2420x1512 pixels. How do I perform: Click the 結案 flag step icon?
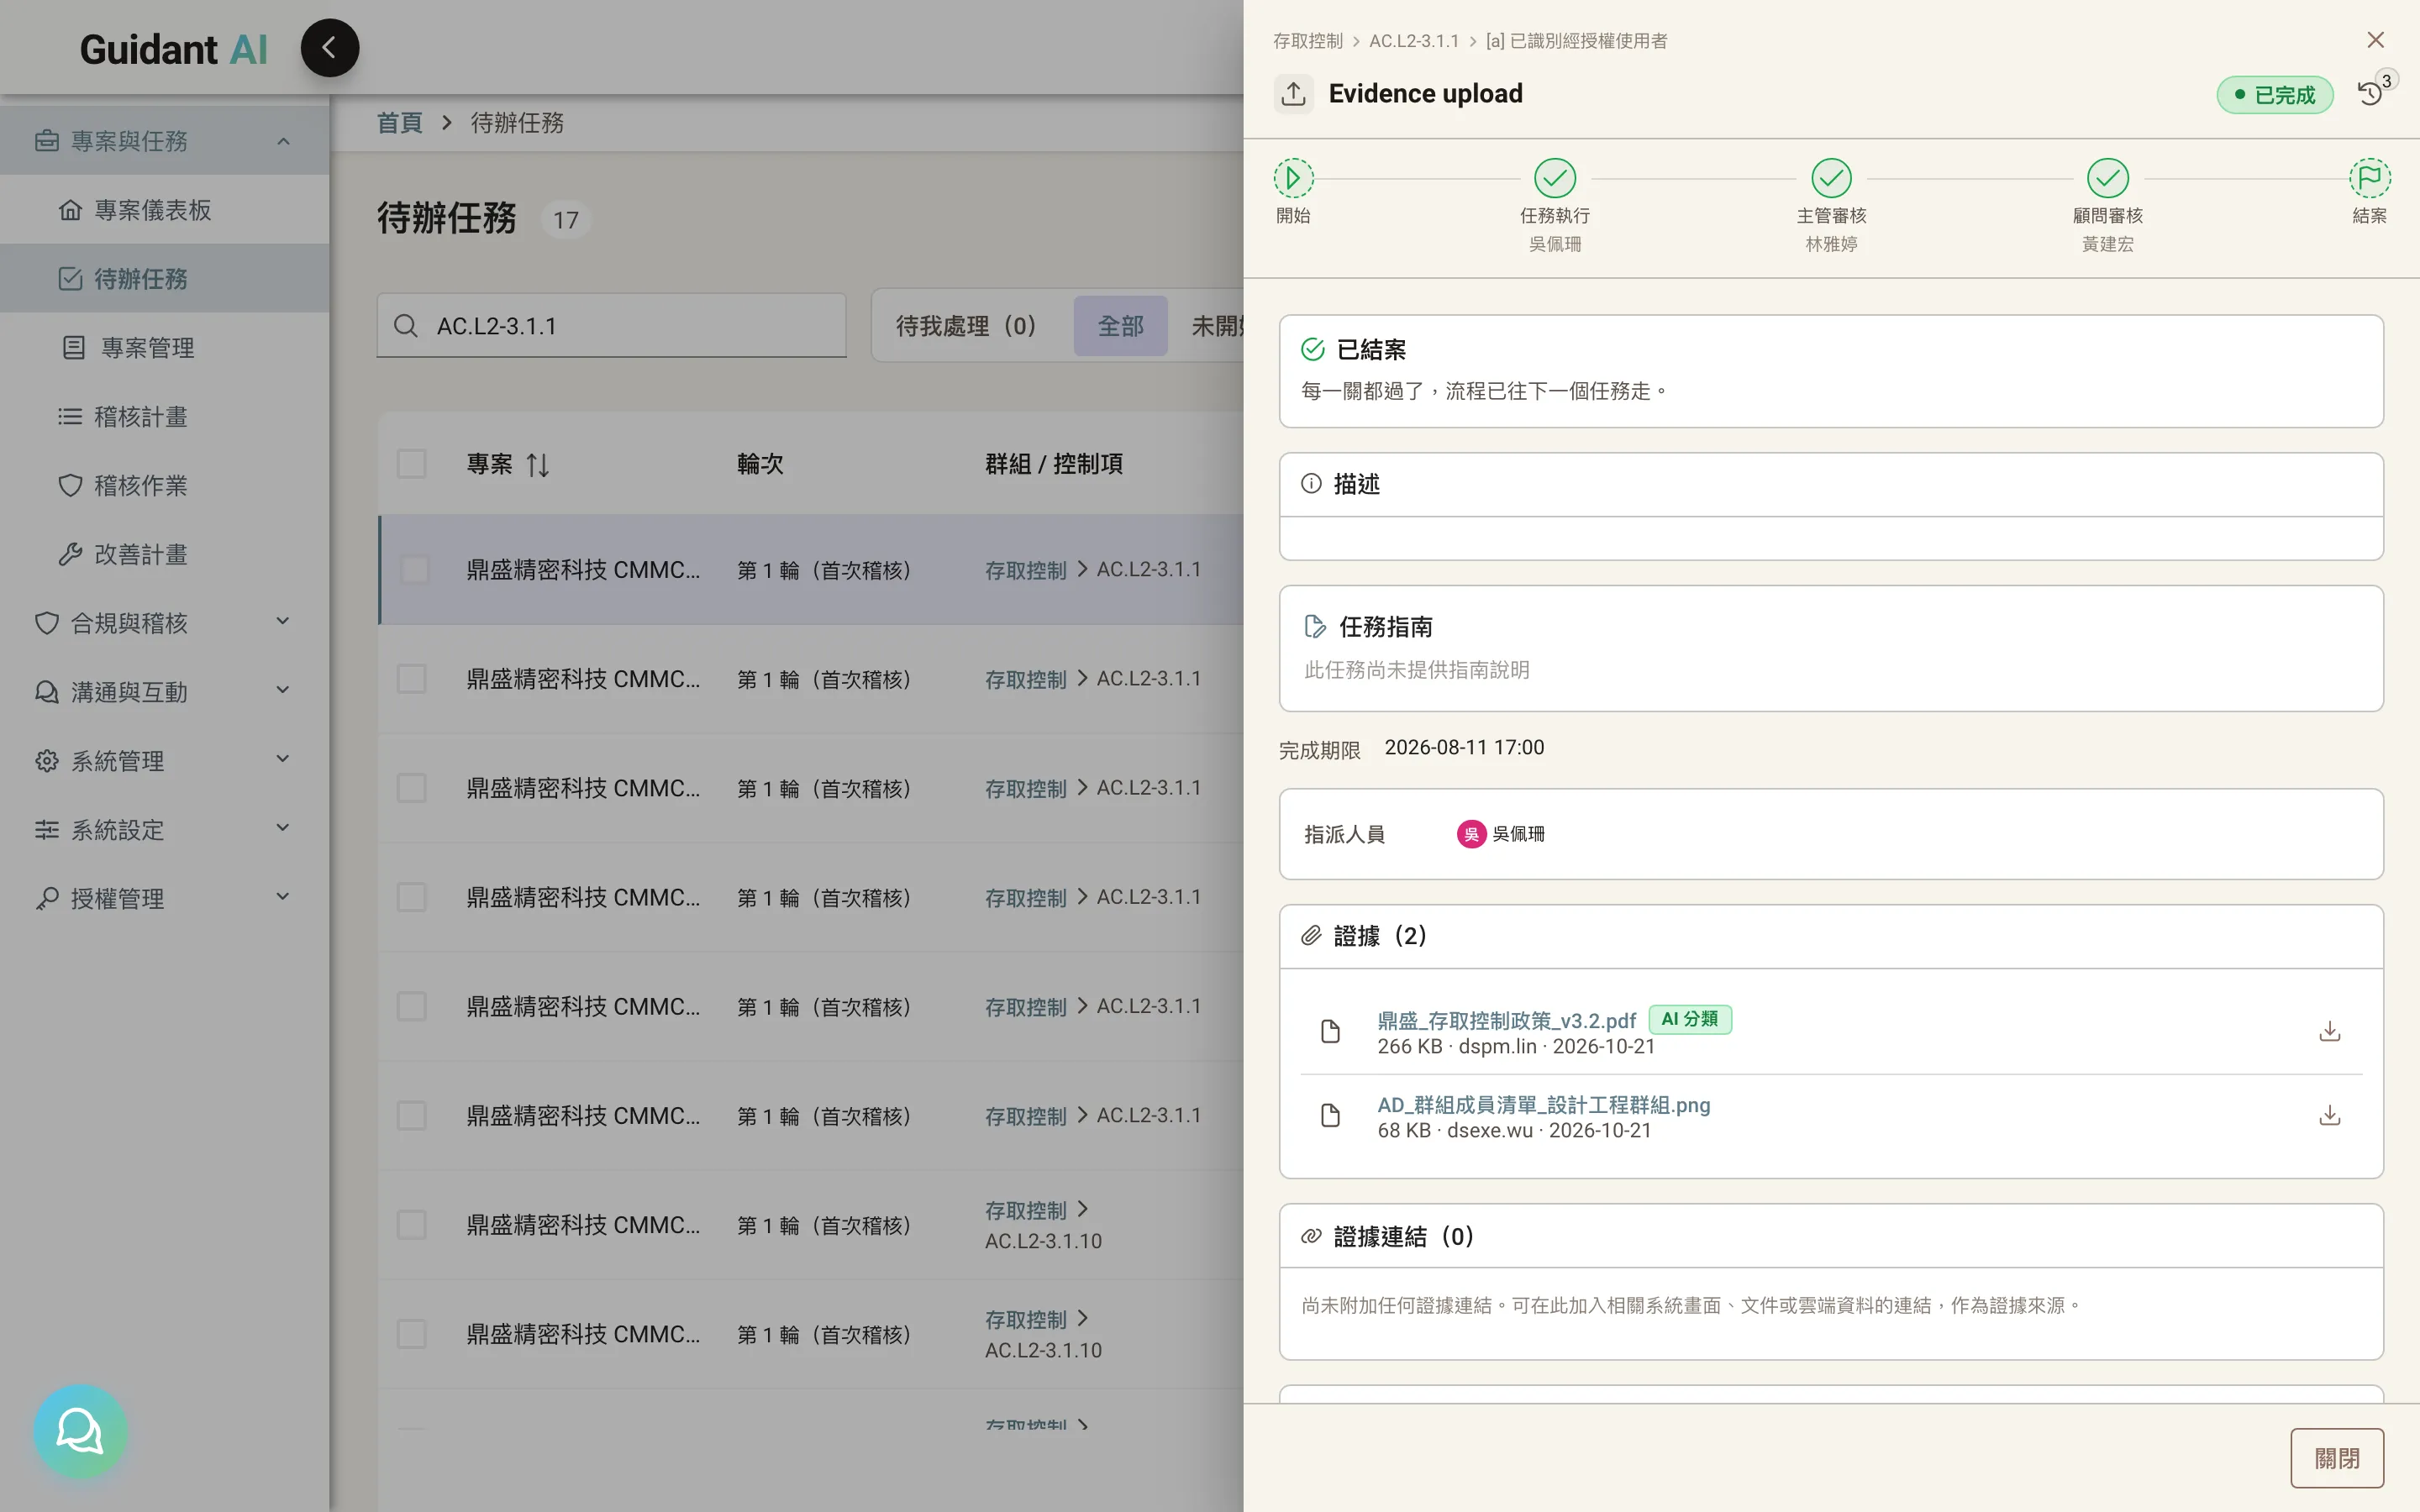2369,179
